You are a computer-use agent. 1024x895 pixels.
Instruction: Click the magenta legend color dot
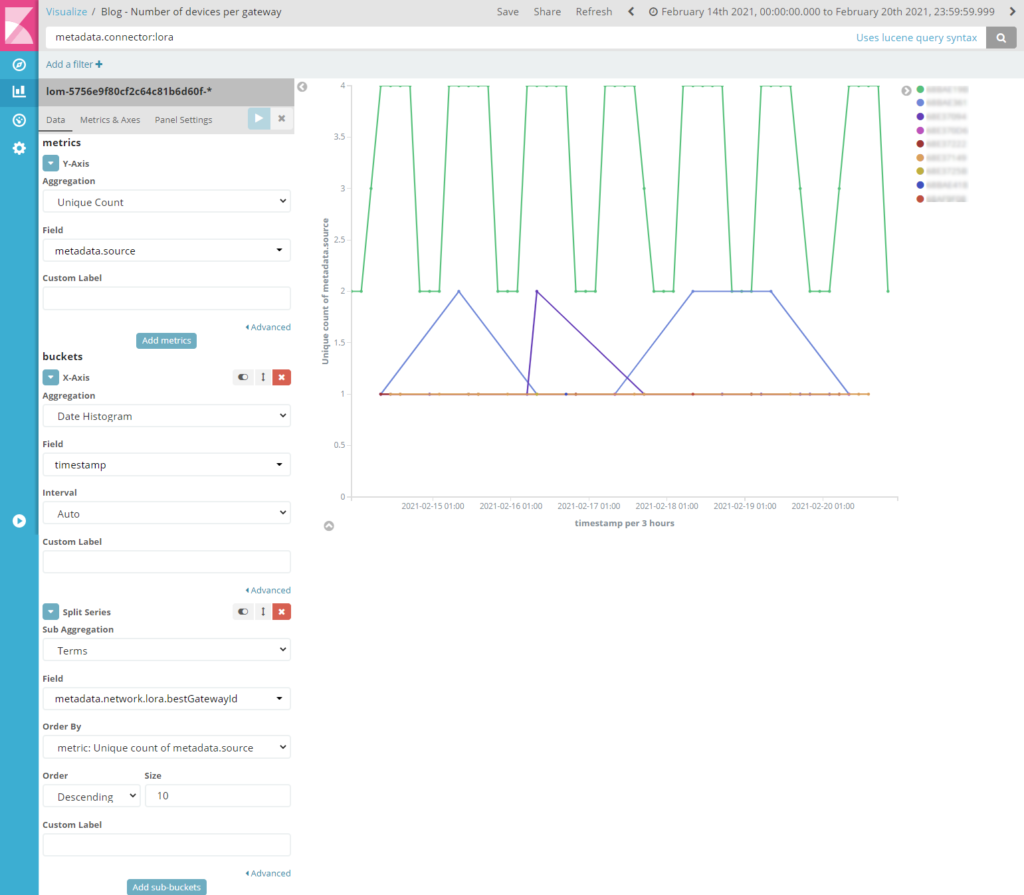(920, 130)
